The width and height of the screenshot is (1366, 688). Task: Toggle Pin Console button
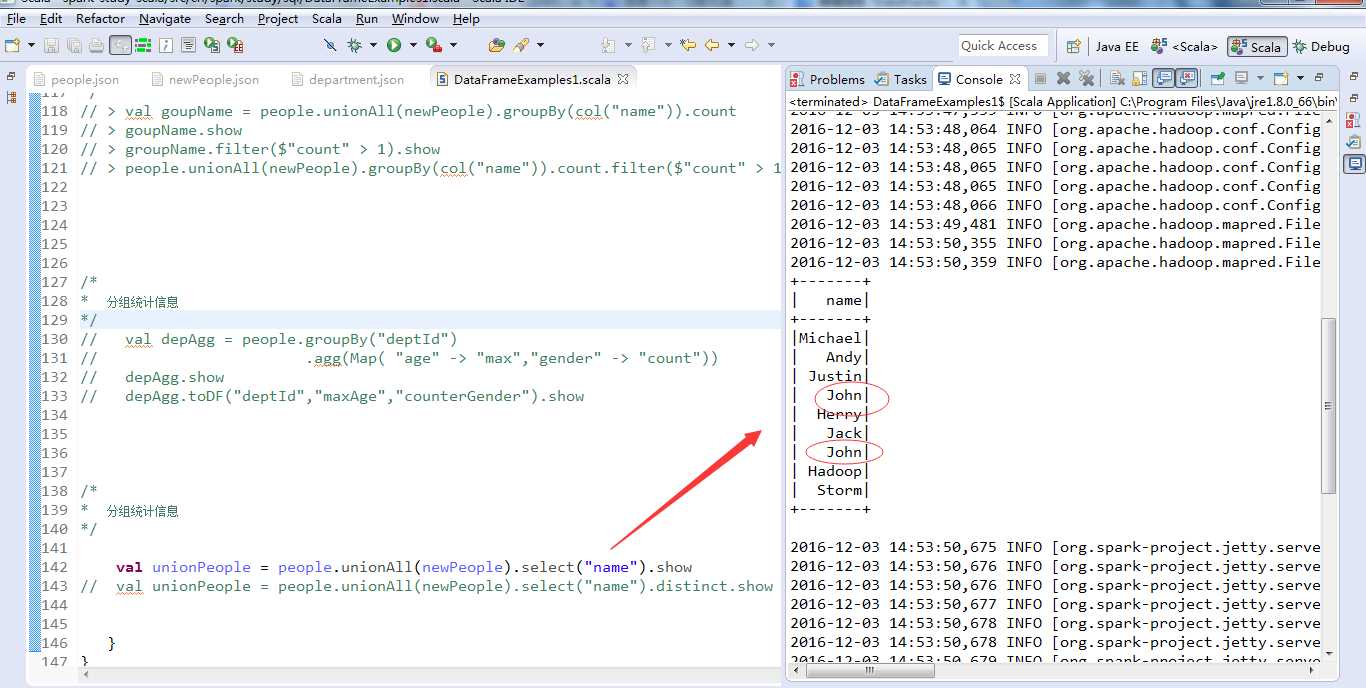click(x=1217, y=78)
